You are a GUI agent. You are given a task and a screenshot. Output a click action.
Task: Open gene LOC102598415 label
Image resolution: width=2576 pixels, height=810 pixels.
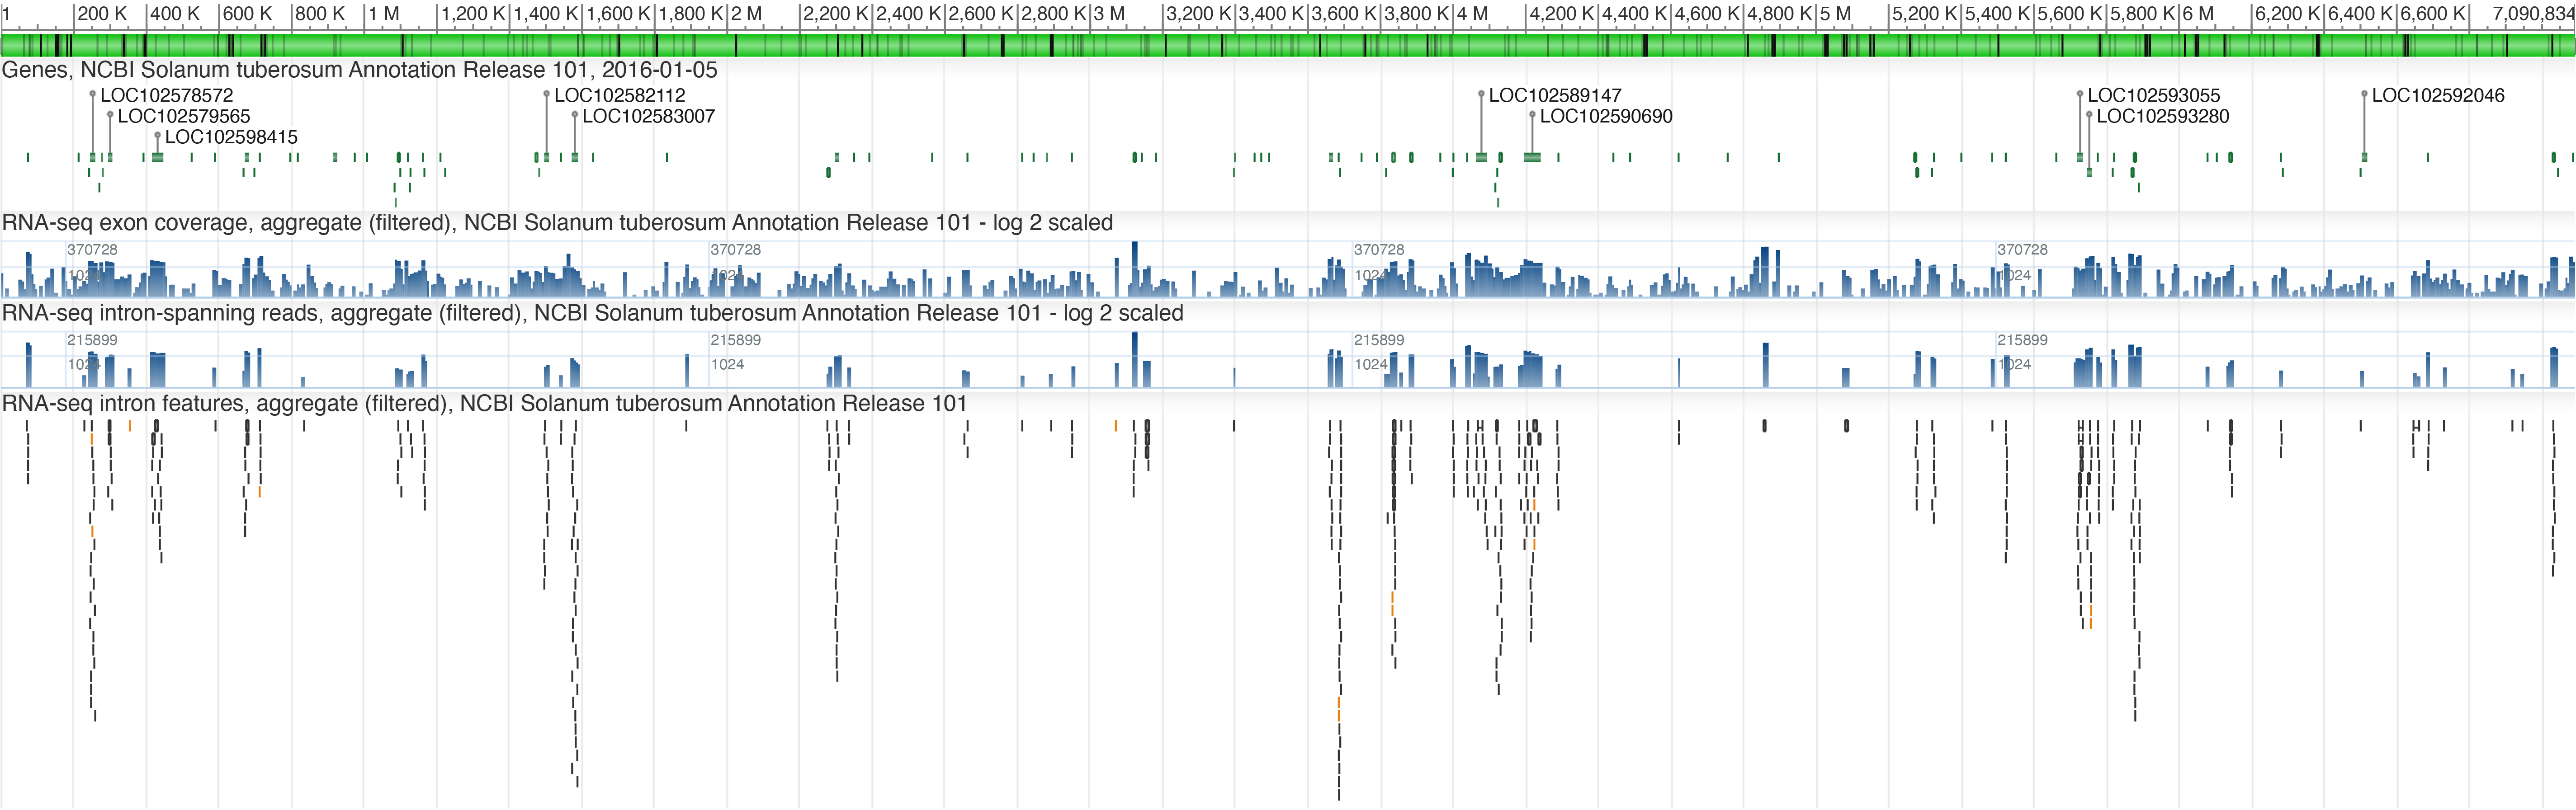point(231,137)
